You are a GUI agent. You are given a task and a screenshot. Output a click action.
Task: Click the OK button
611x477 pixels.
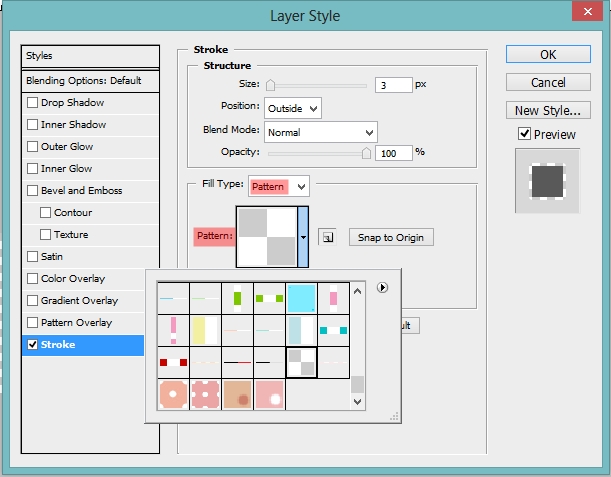tap(548, 54)
